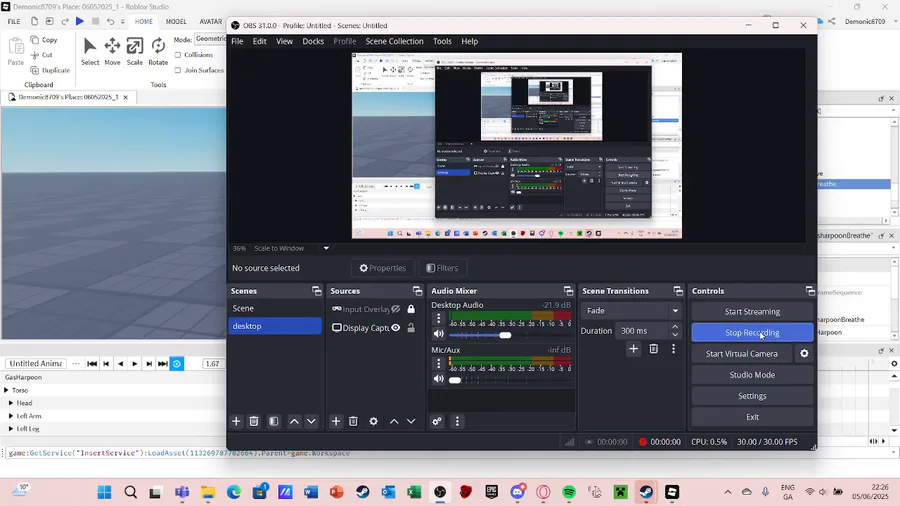This screenshot has width=900, height=506.
Task: Add a source with Sources plus icon
Action: coord(336,421)
